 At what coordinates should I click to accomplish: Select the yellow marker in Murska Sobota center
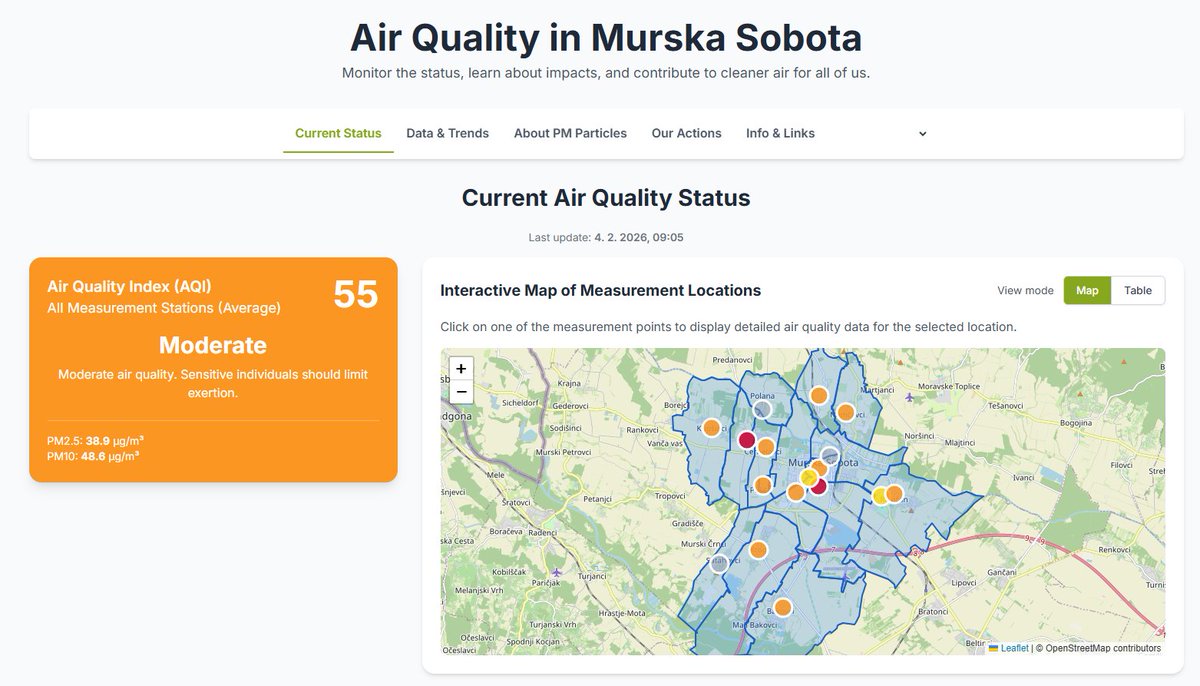coord(809,478)
